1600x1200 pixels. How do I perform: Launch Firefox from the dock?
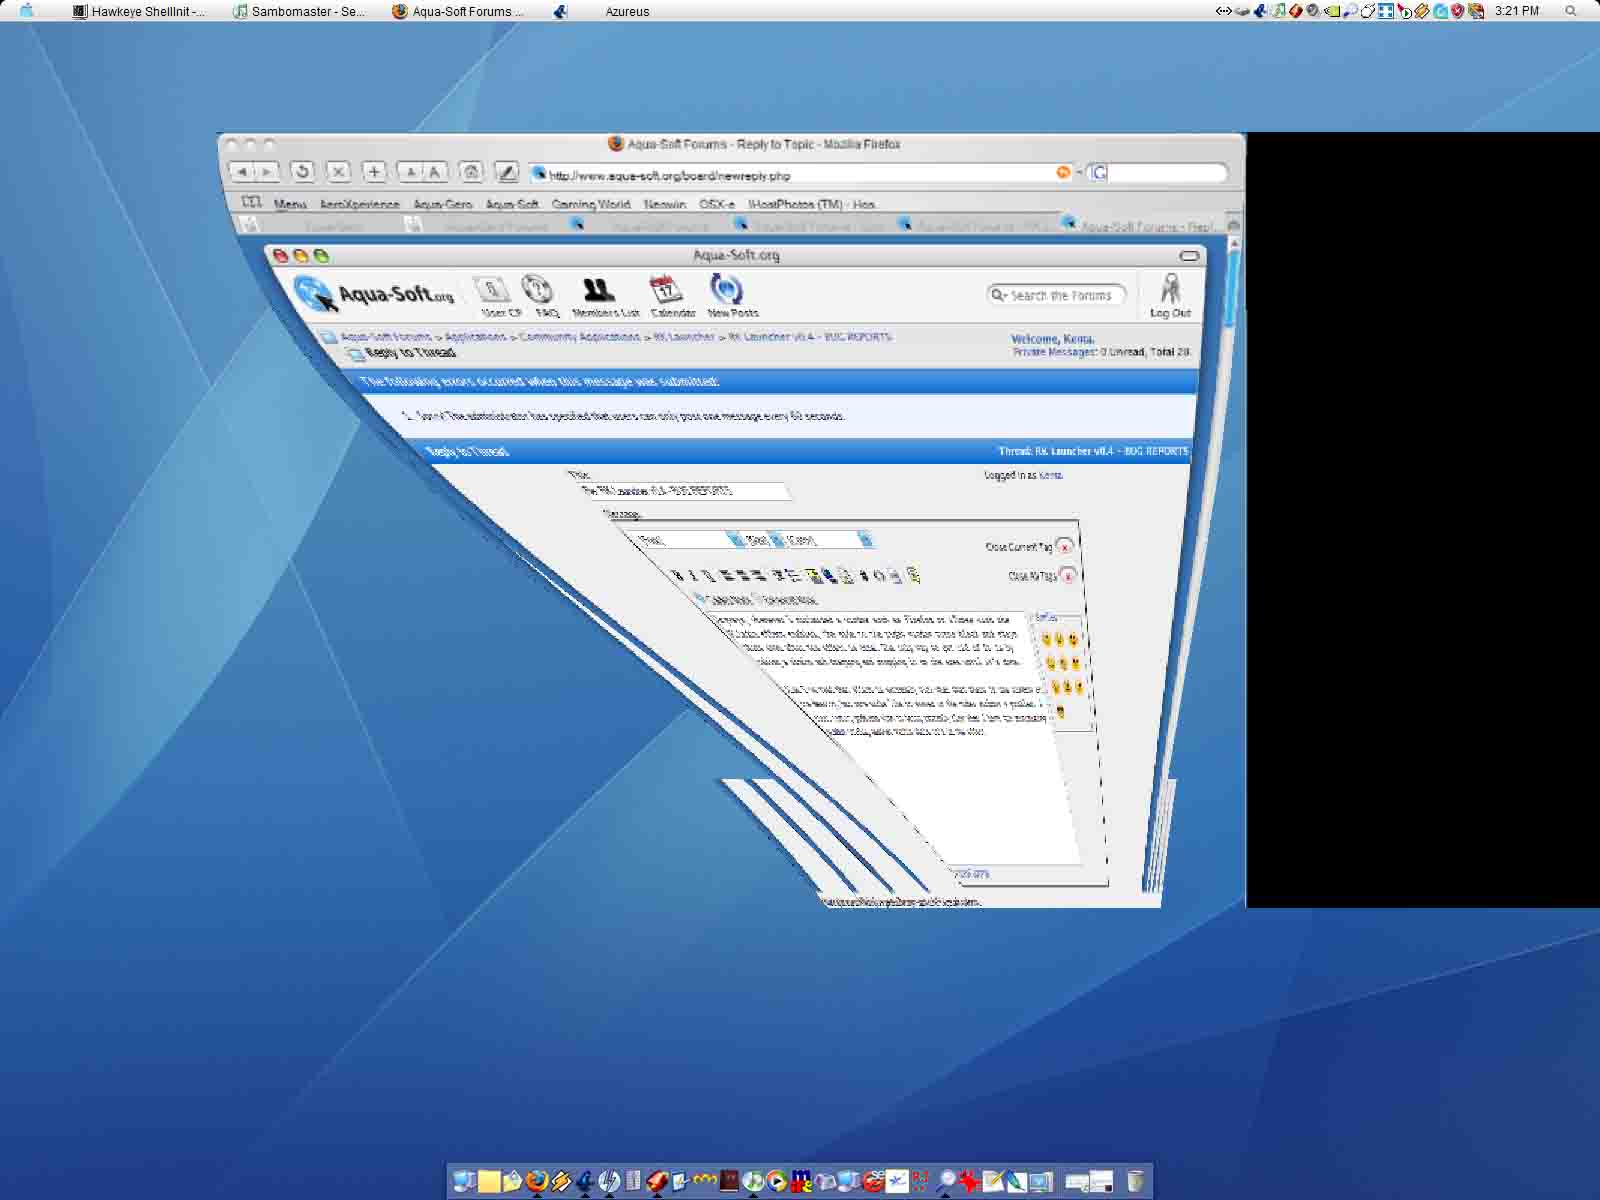[537, 1181]
